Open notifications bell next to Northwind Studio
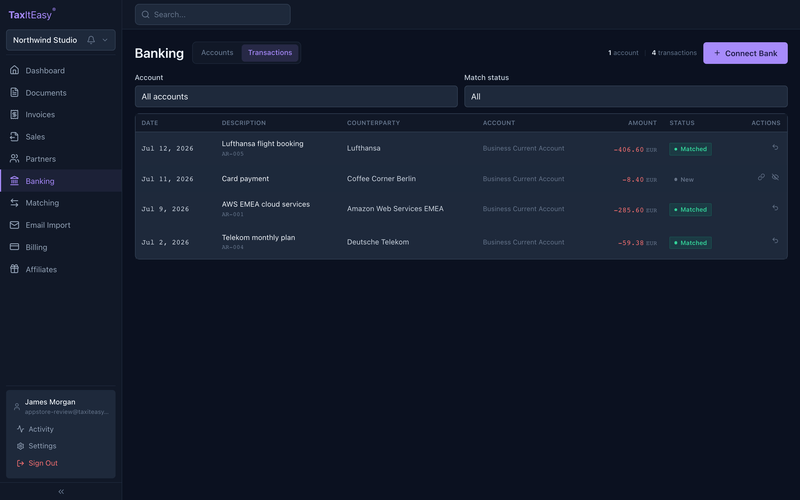The height and width of the screenshot is (500, 800). pyautogui.click(x=91, y=40)
